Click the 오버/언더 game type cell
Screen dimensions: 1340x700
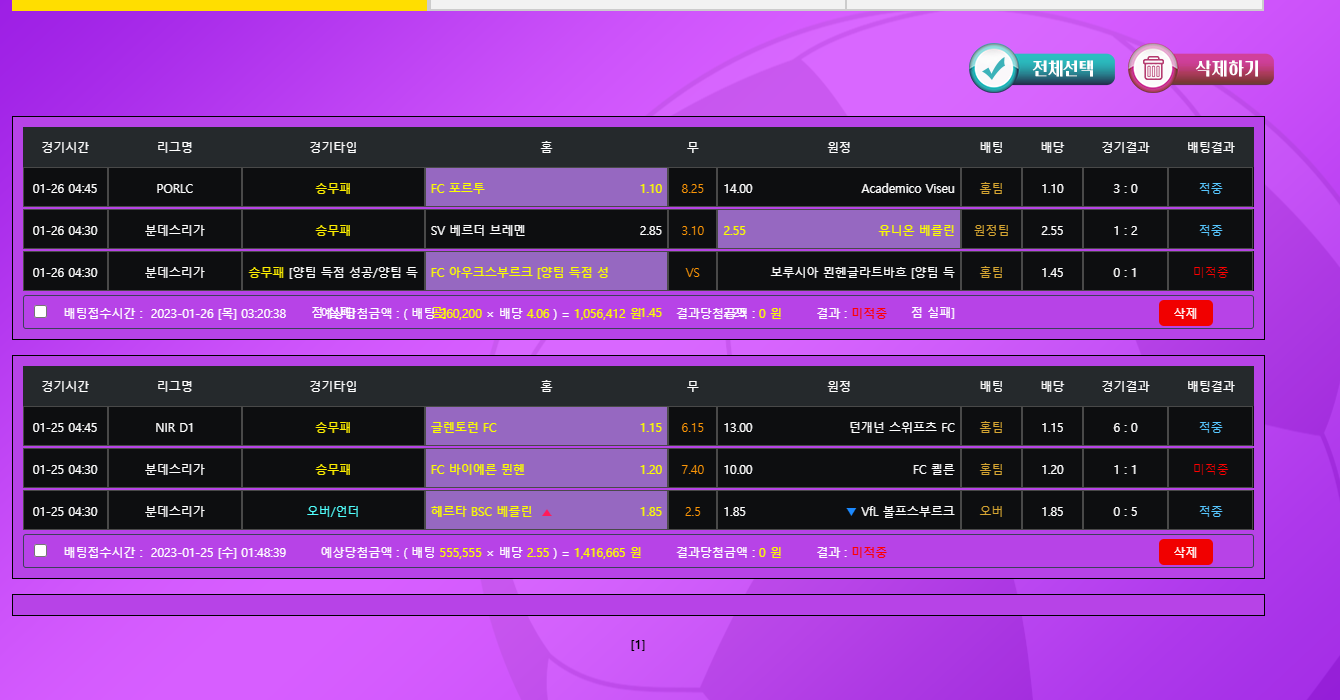click(333, 511)
